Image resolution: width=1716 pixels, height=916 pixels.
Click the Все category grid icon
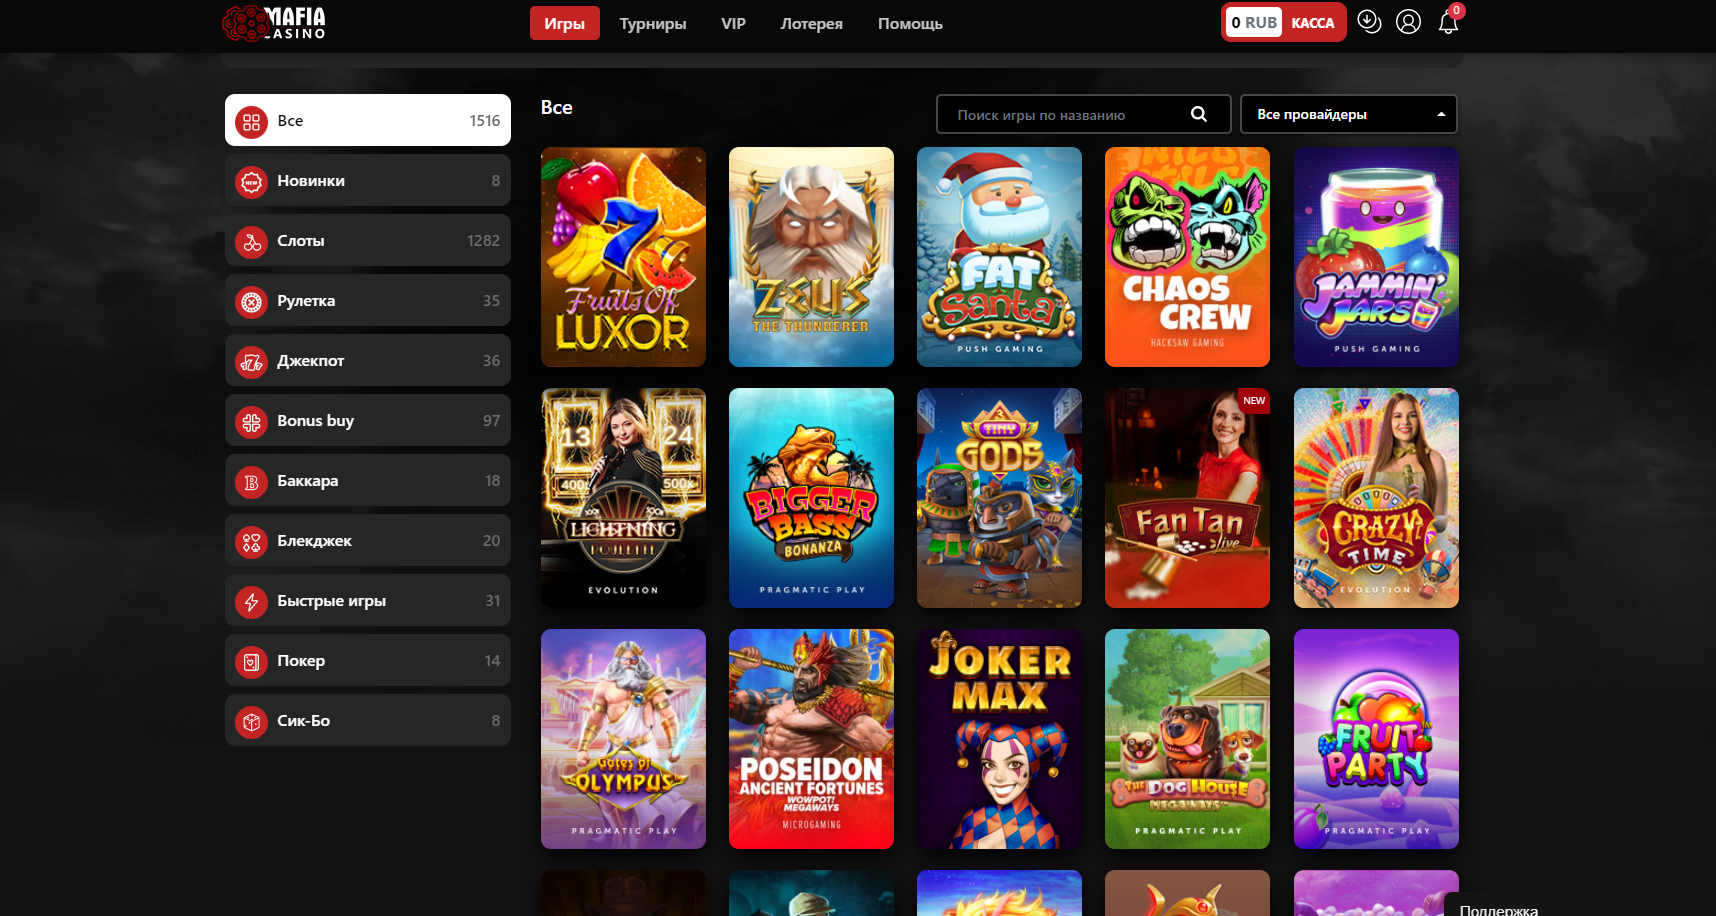[251, 121]
